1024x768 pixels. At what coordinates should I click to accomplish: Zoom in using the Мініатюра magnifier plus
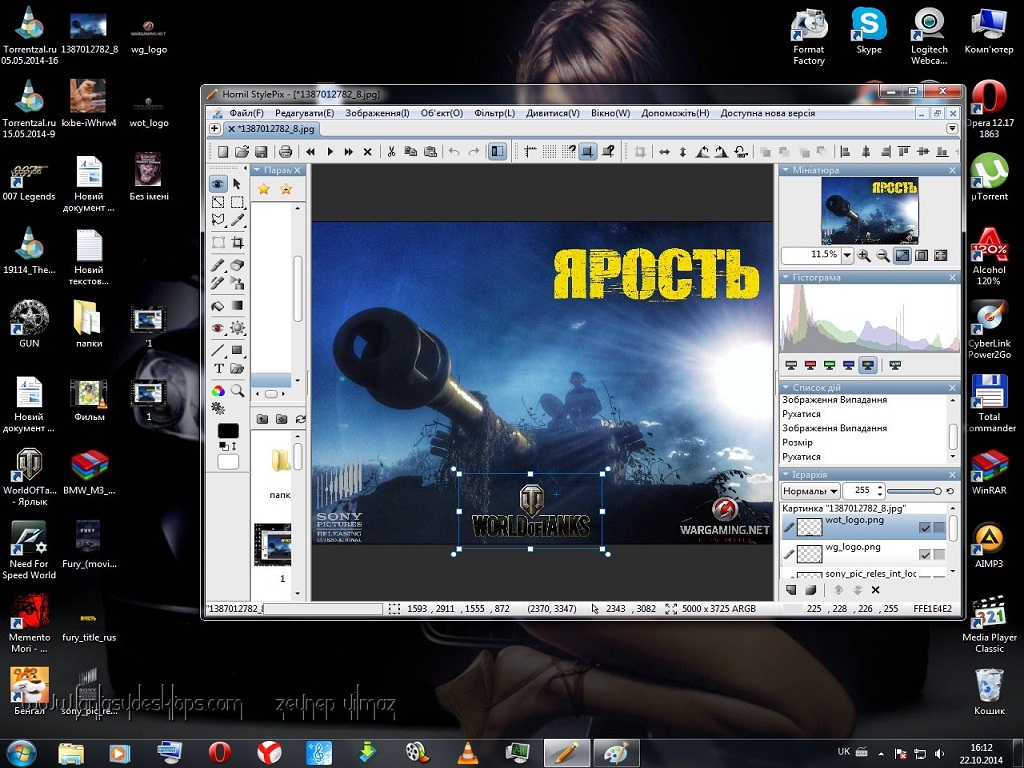point(864,256)
